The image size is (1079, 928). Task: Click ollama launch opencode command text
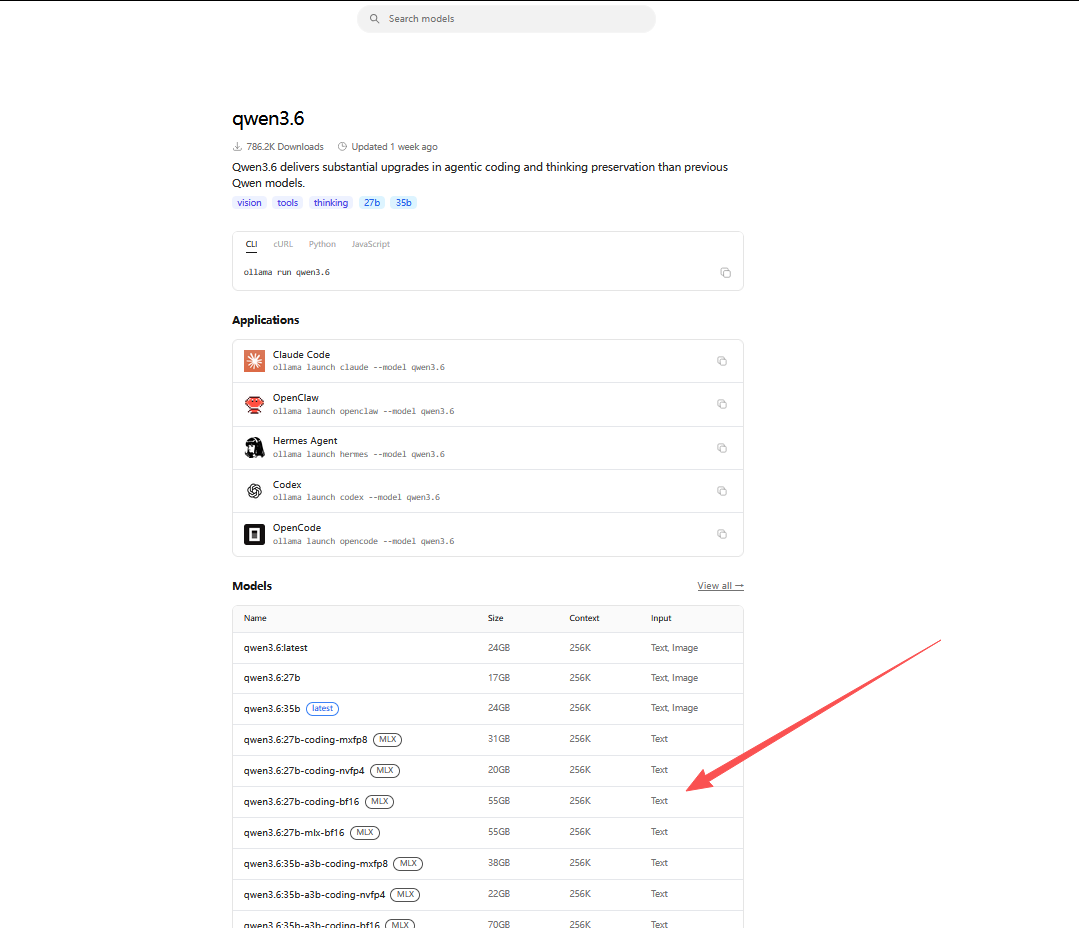coord(363,541)
